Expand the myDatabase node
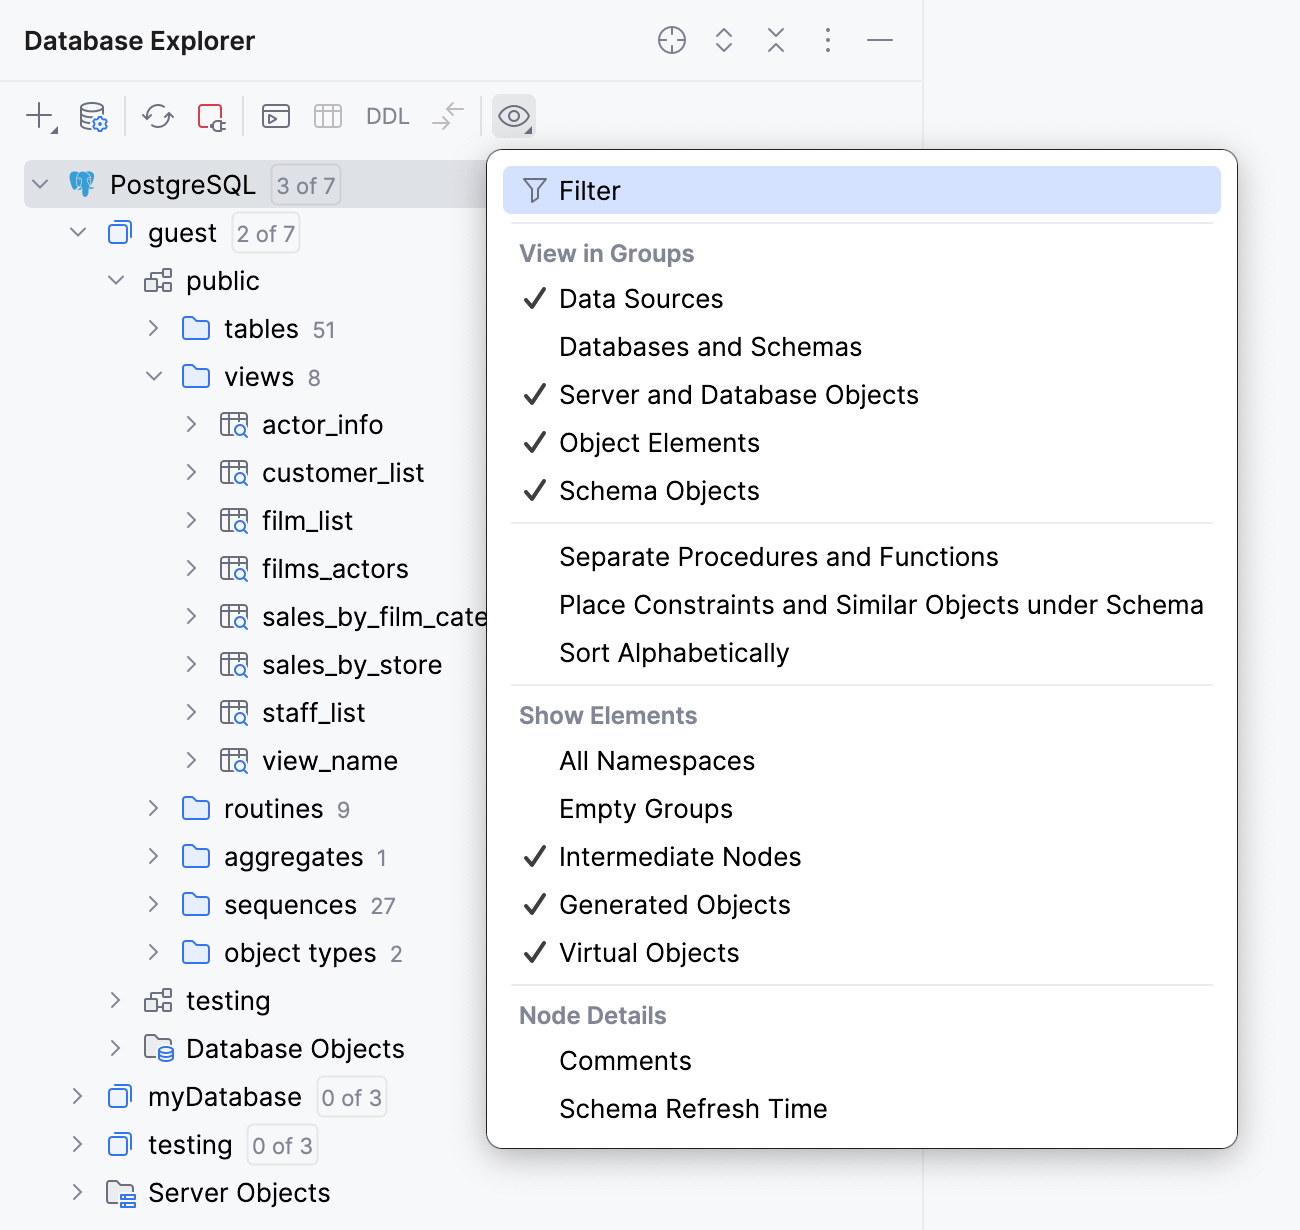The height and width of the screenshot is (1230, 1300). 79,1096
